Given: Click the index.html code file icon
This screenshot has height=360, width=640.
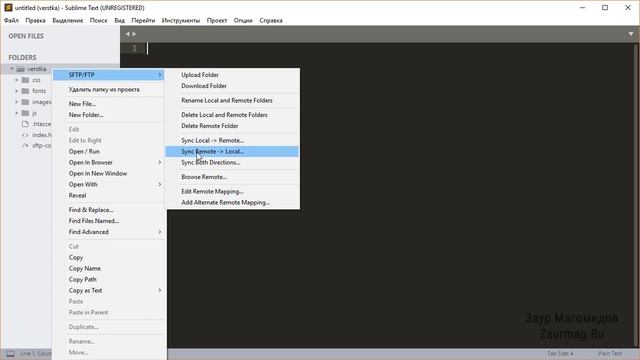Looking at the screenshot, I should 25,135.
